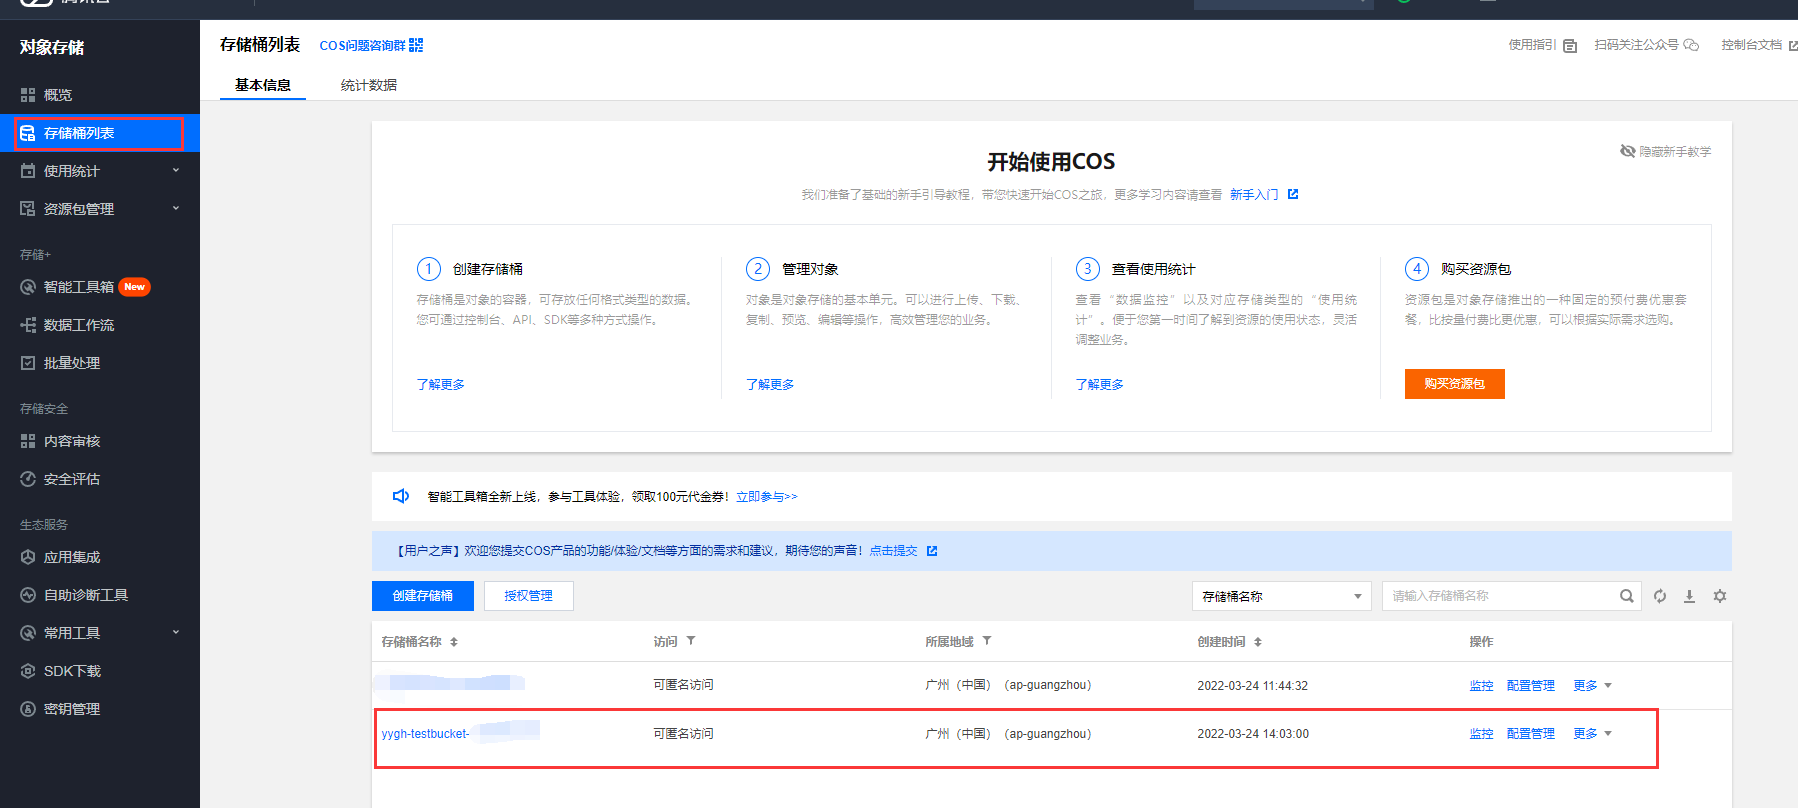Expand the 资源包管理 sidebar menu
The height and width of the screenshot is (808, 1798).
(x=176, y=209)
